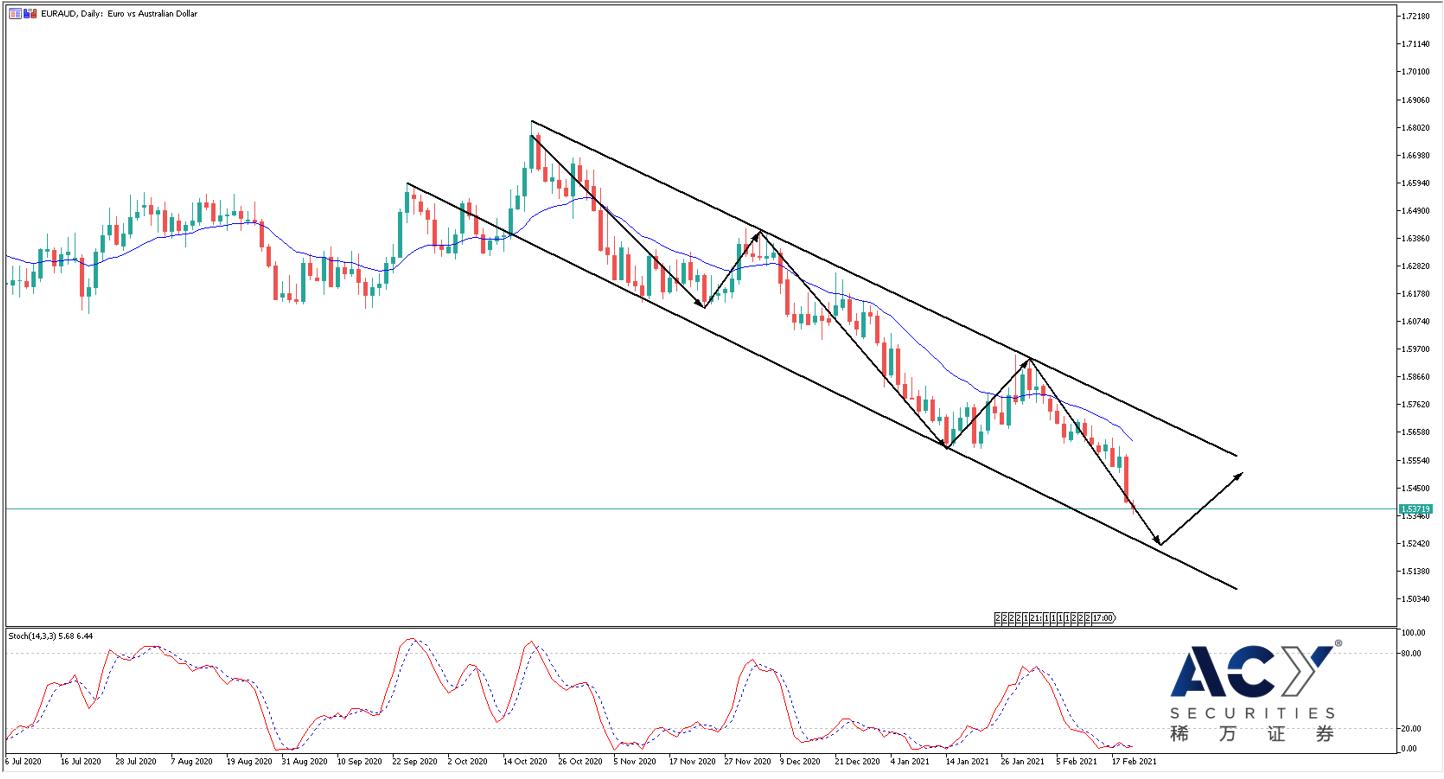Click the 1.50340 price scale label

click(x=1415, y=599)
